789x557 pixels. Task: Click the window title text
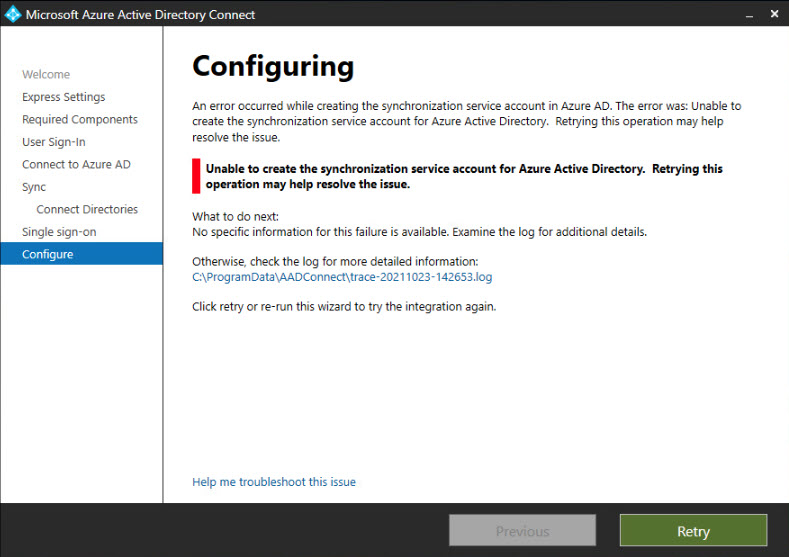140,15
